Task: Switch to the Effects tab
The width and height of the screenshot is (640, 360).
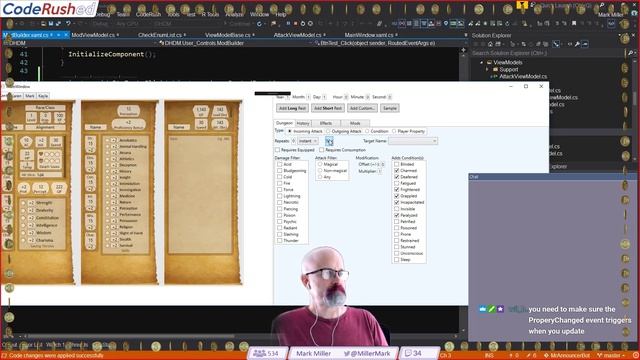Action: [x=326, y=123]
